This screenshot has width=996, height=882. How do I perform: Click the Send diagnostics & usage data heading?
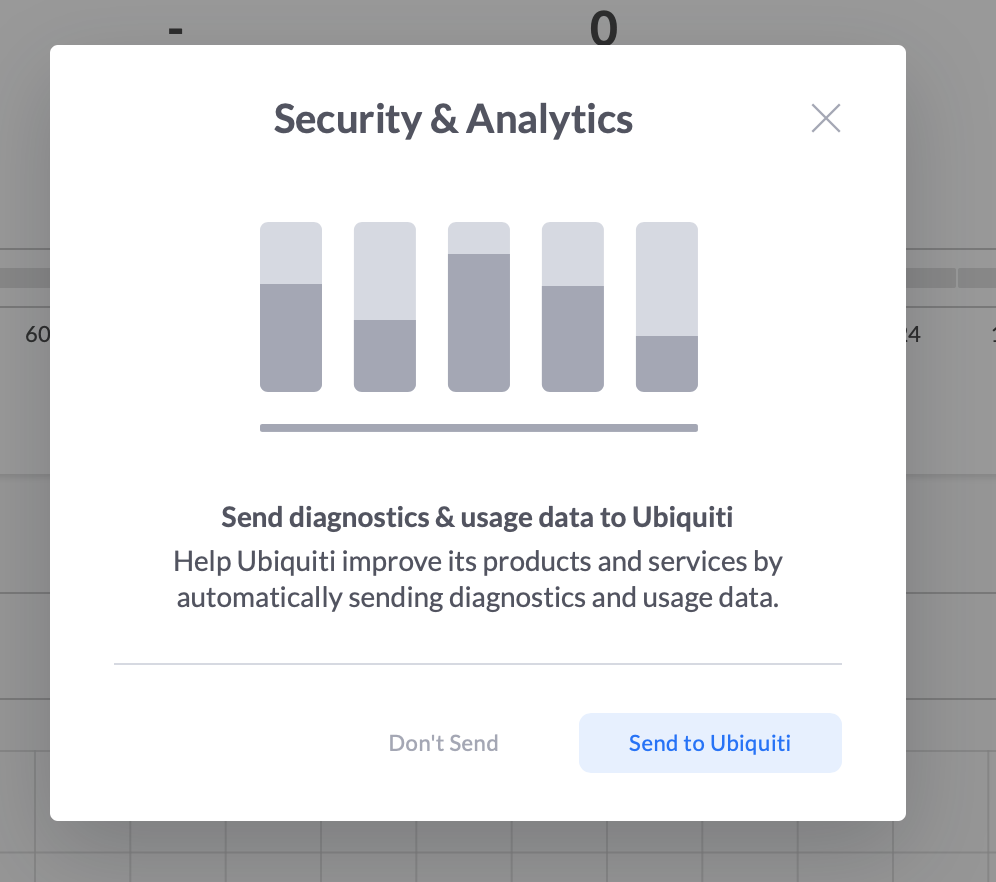[477, 517]
